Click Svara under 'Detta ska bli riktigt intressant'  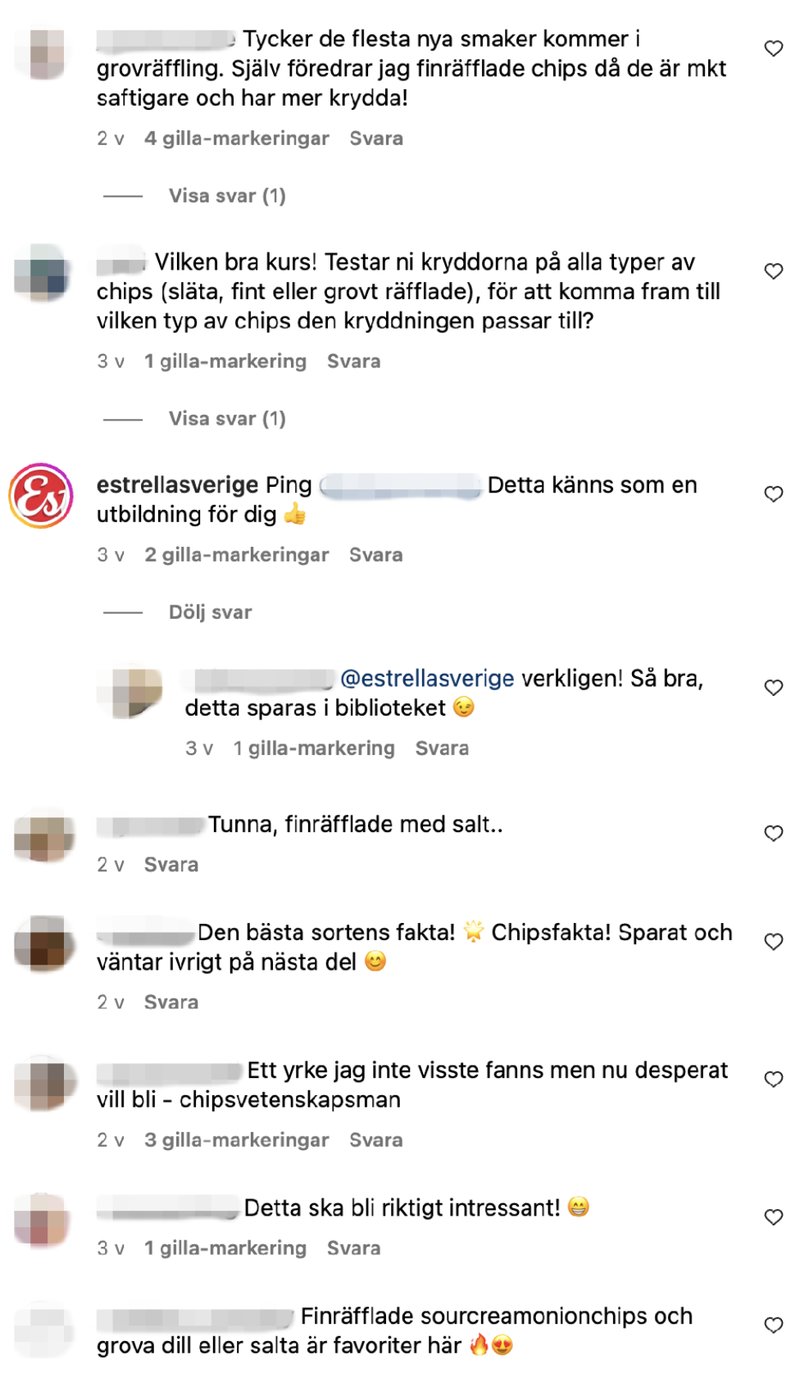click(354, 1248)
